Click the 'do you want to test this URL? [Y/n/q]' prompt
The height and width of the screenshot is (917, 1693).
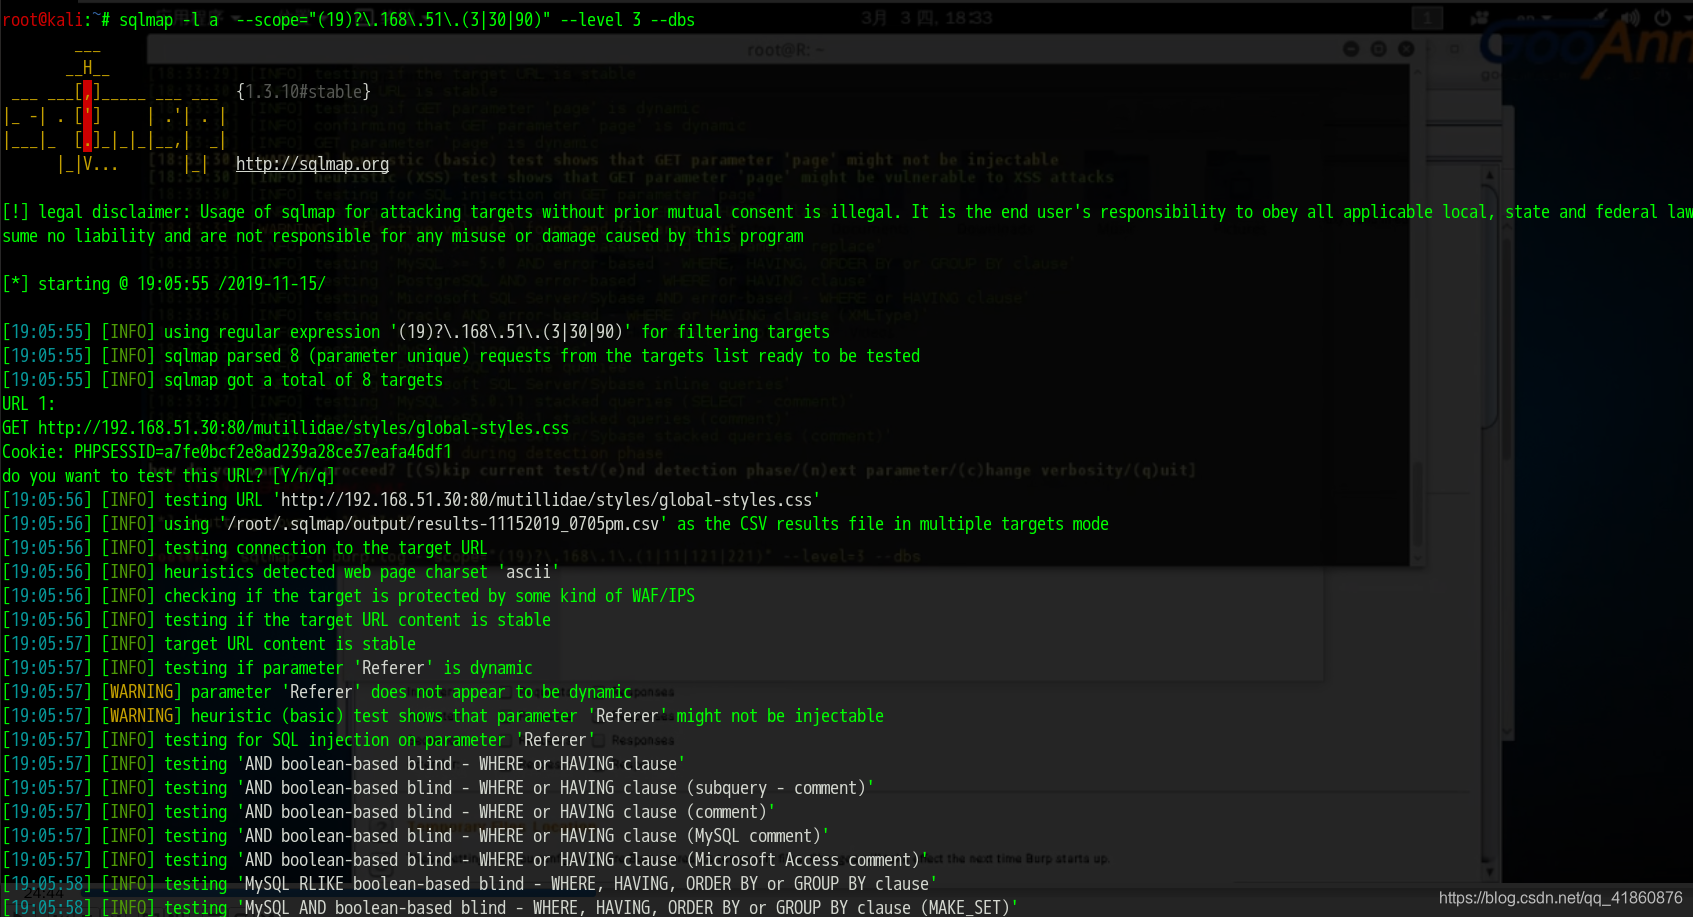click(168, 476)
